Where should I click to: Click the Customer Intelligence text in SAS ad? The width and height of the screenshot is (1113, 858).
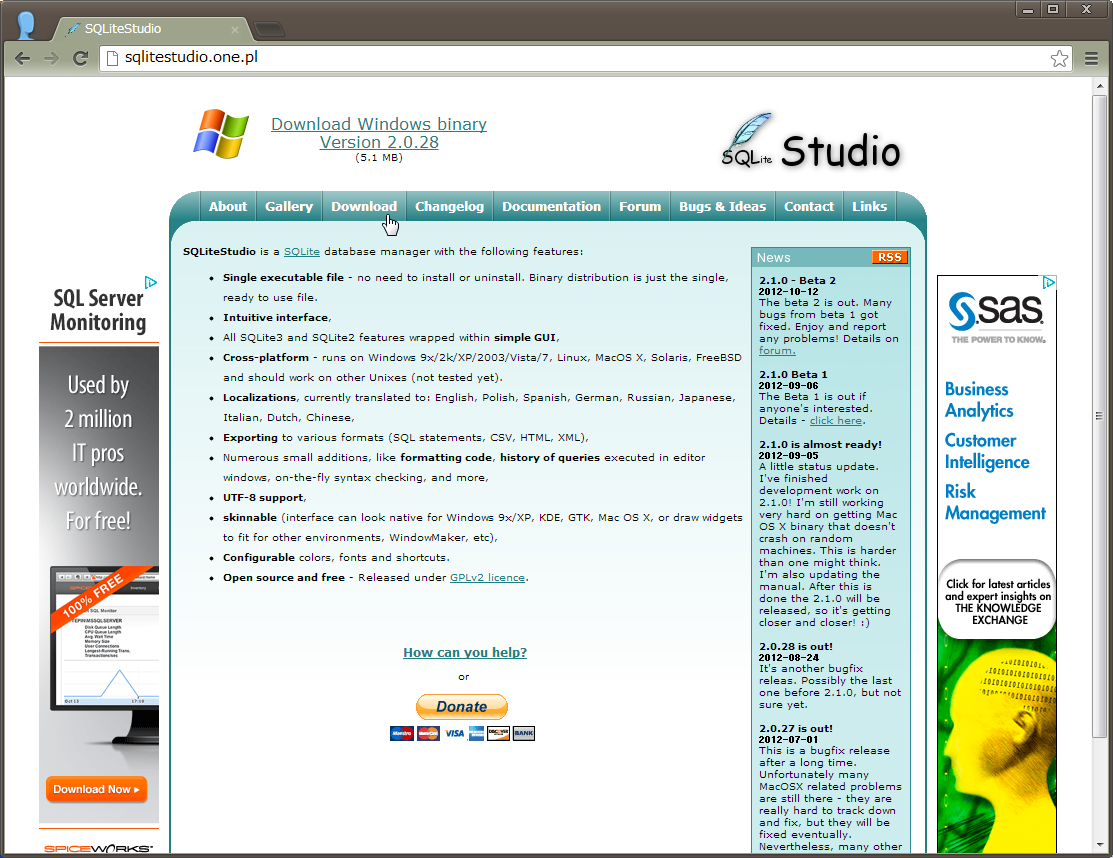[987, 451]
